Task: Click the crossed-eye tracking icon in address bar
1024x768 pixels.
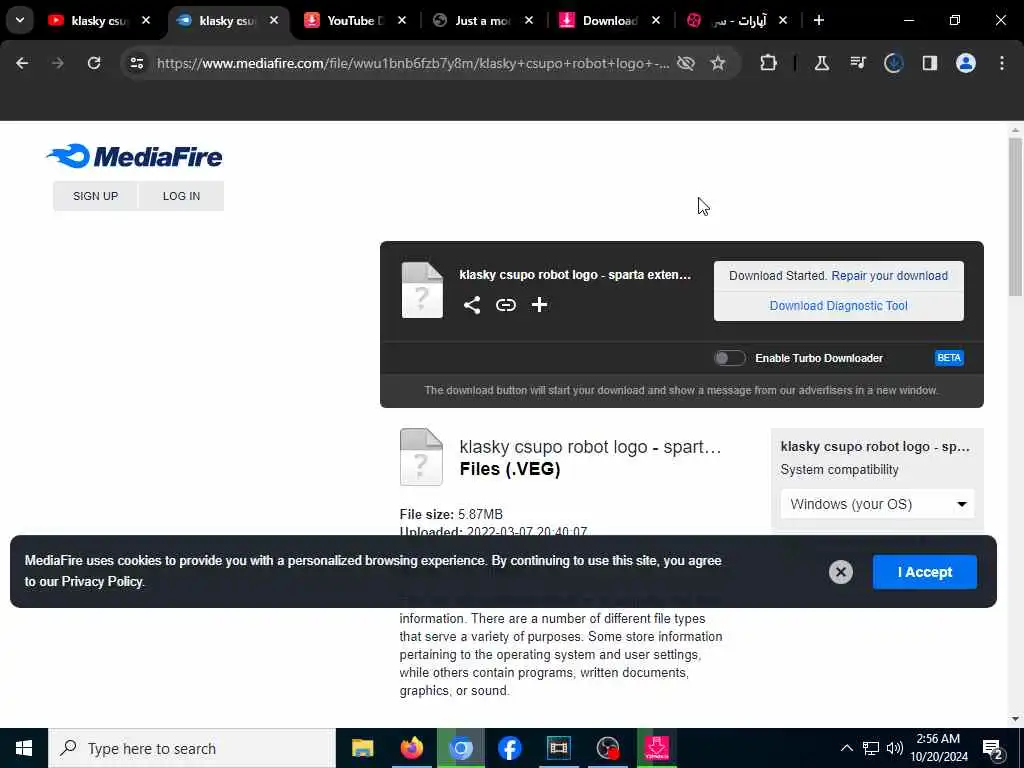Action: point(686,63)
